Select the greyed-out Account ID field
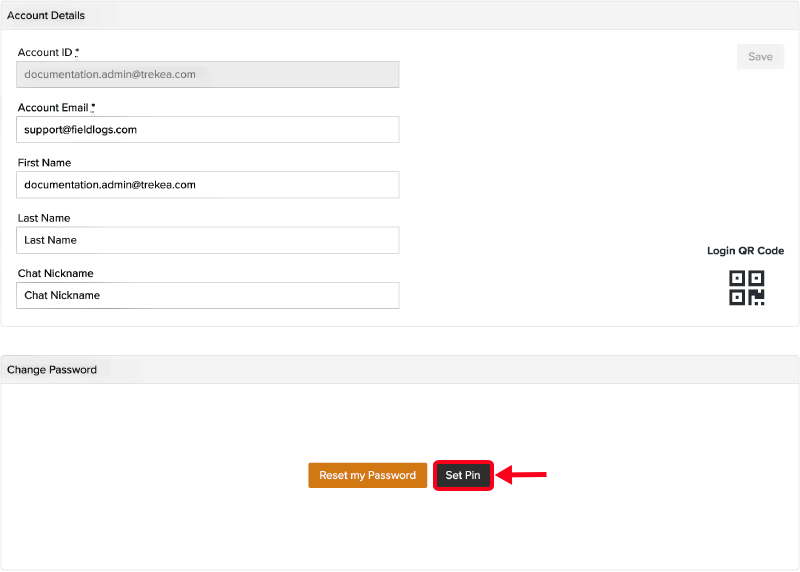This screenshot has width=800, height=572. (x=208, y=74)
